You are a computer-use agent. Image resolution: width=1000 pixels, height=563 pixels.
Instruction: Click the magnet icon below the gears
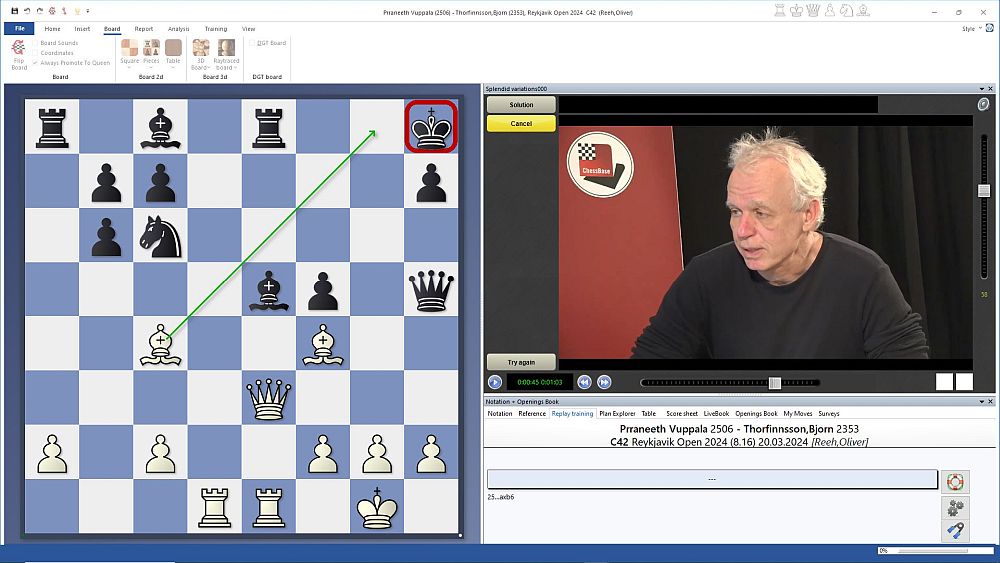(x=955, y=531)
